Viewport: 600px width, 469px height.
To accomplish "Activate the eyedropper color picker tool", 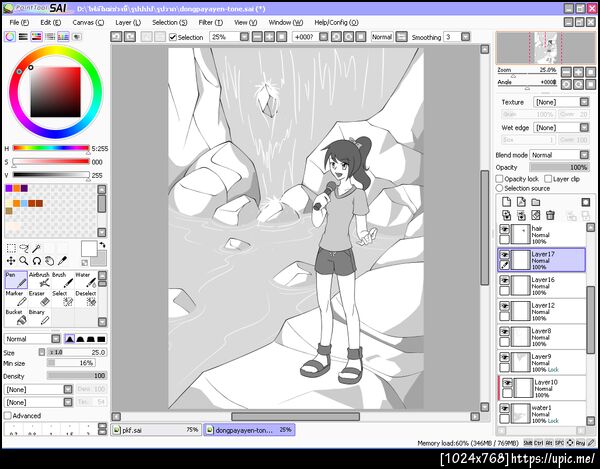I will pos(62,261).
